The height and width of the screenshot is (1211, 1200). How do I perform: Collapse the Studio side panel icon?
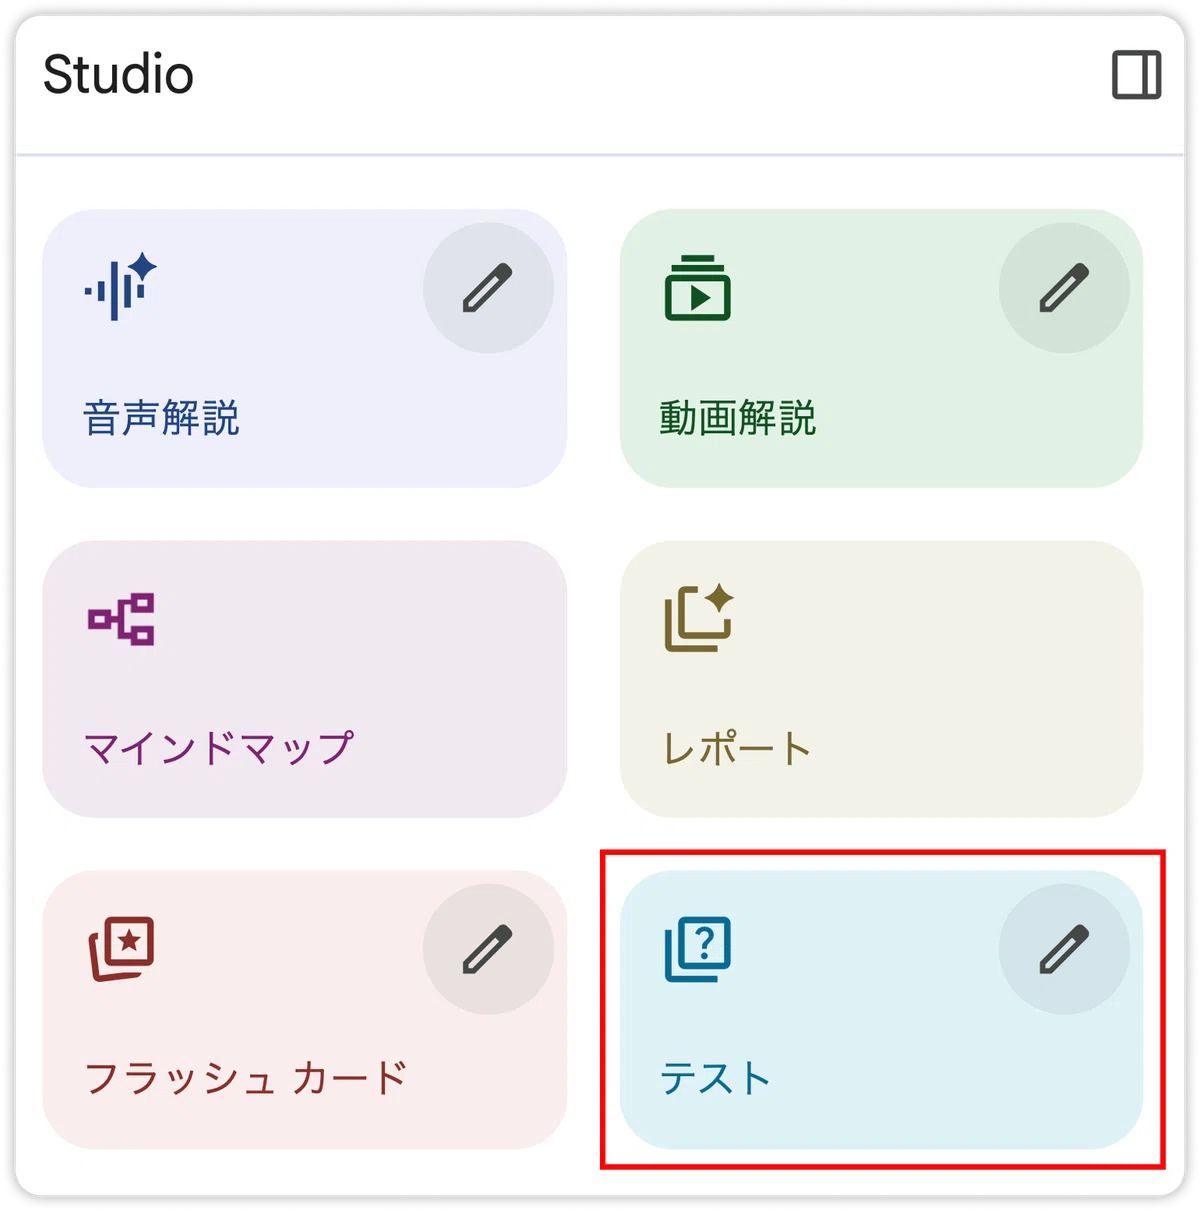pyautogui.click(x=1137, y=75)
